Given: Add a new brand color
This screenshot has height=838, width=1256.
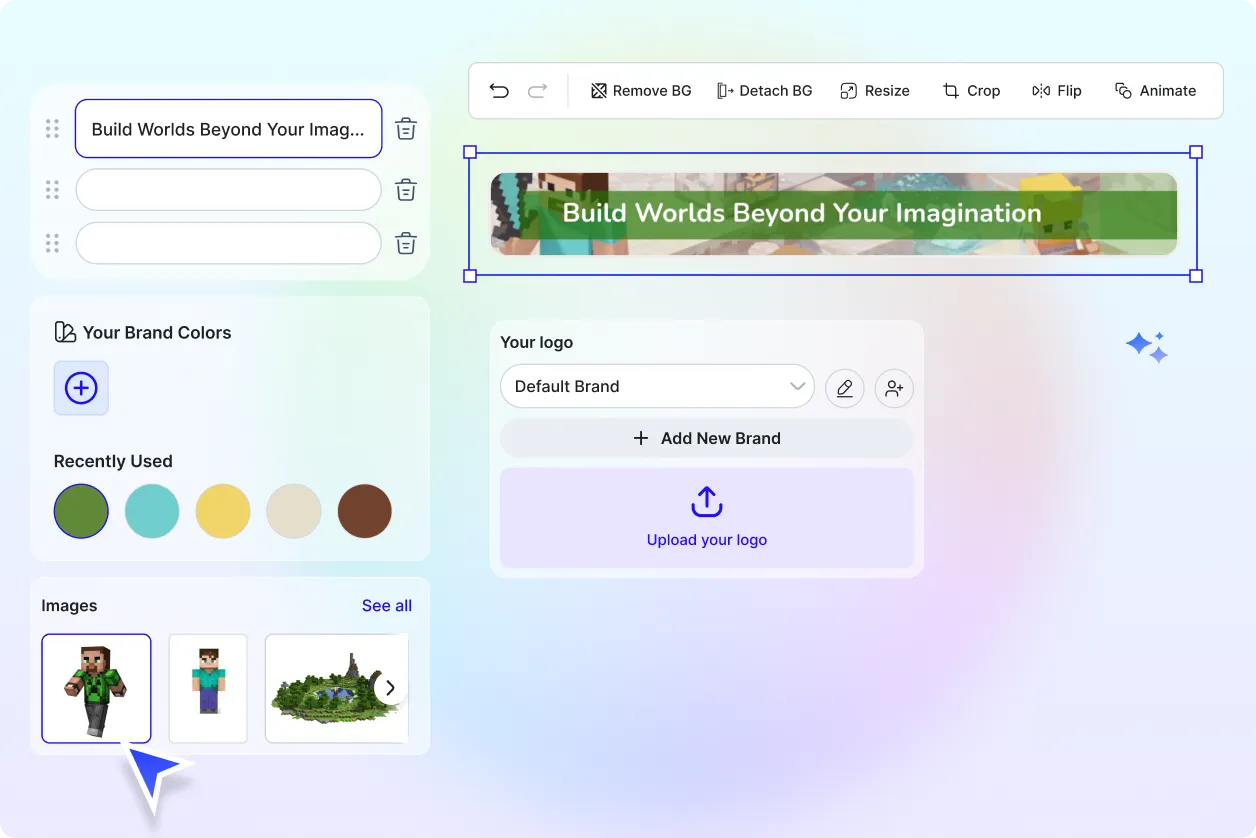Looking at the screenshot, I should (81, 388).
